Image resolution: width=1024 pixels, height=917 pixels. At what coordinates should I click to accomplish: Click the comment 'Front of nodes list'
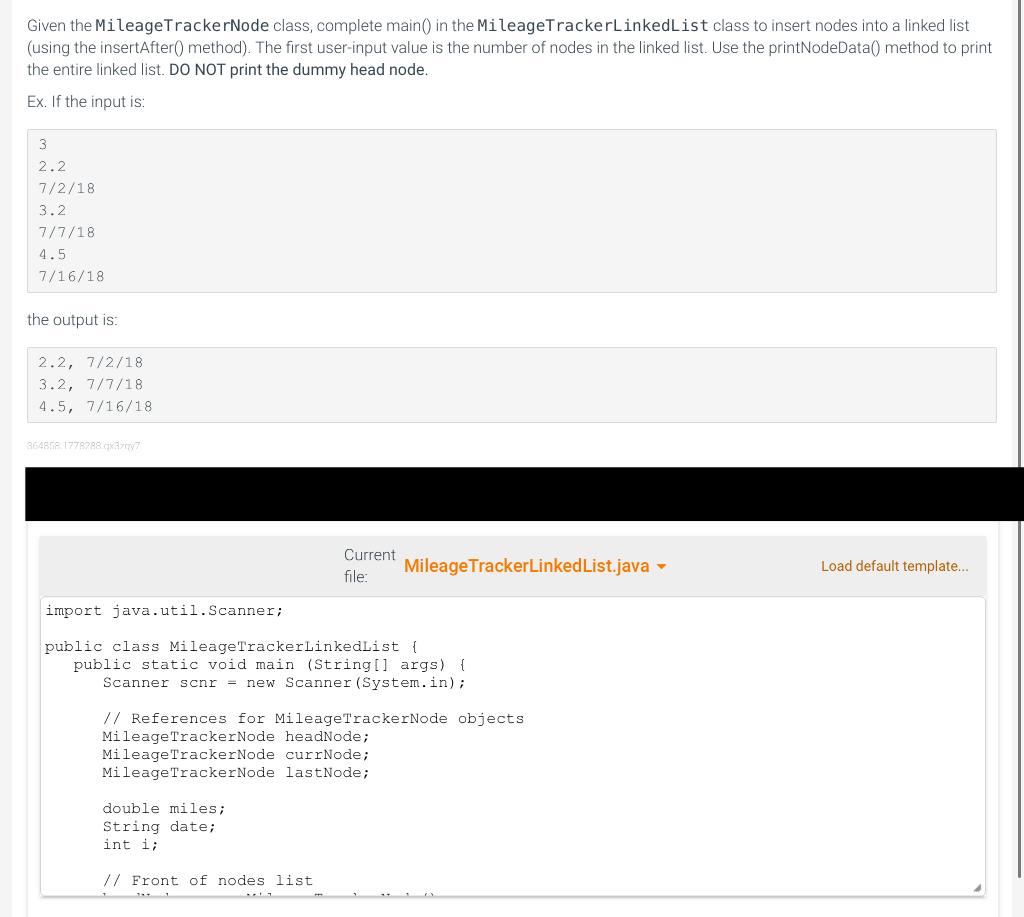(x=207, y=880)
